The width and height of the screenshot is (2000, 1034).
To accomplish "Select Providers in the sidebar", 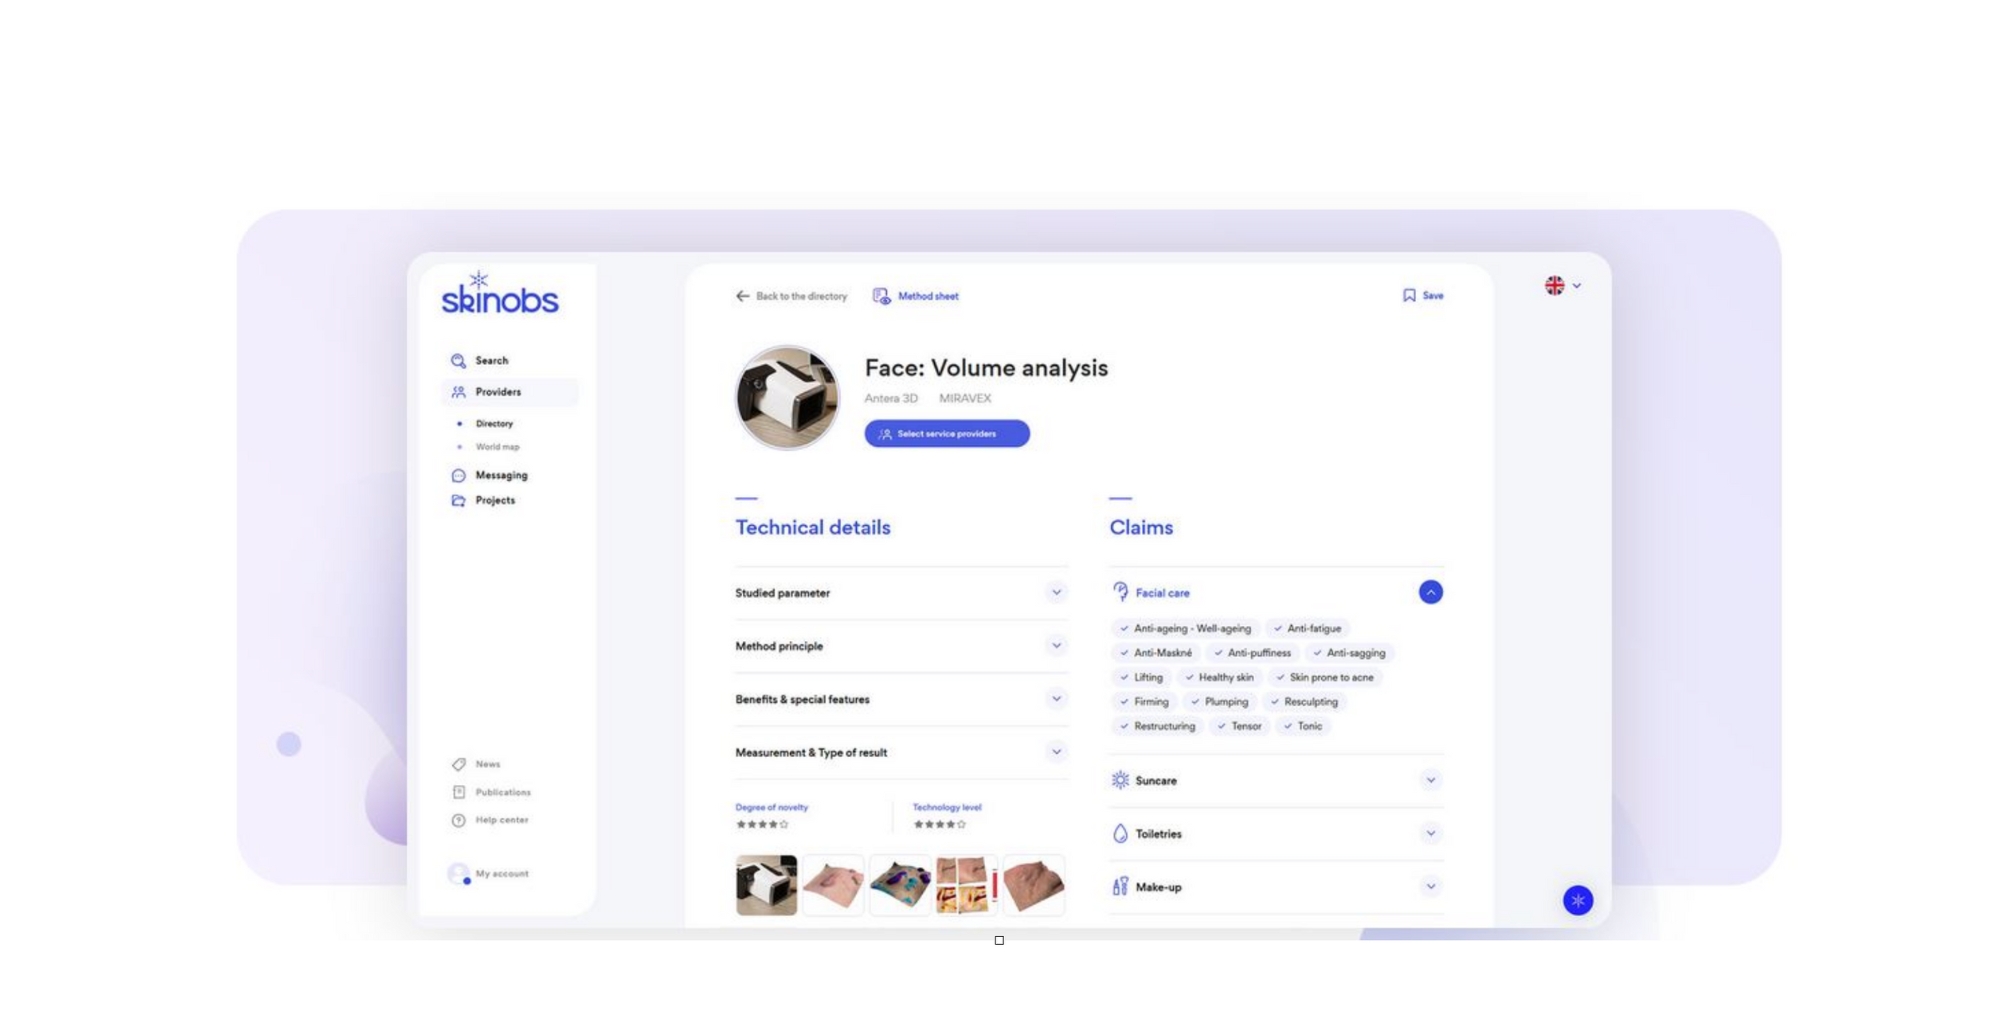I will [x=509, y=392].
